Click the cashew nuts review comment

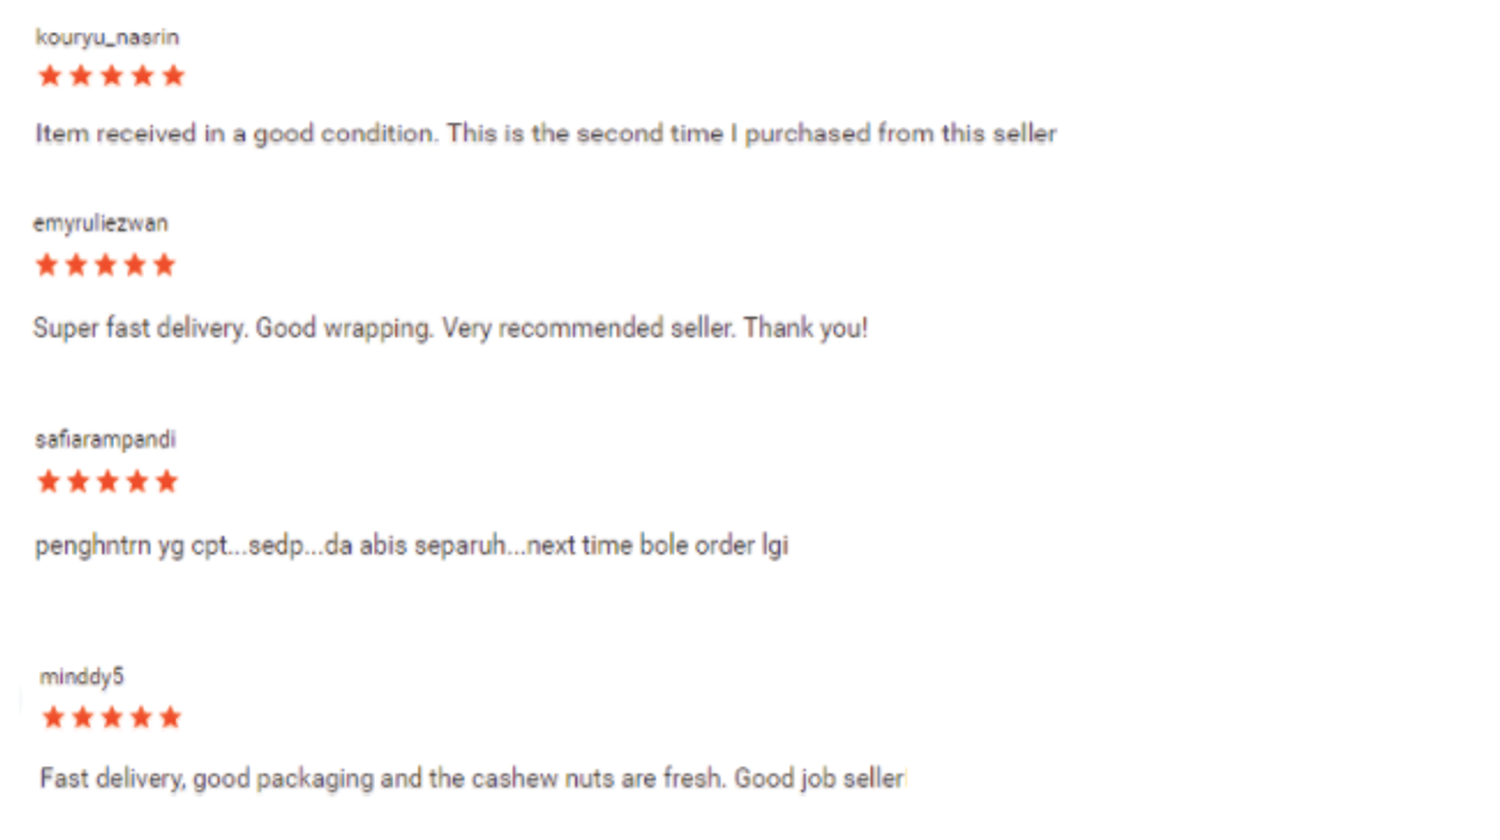472,779
